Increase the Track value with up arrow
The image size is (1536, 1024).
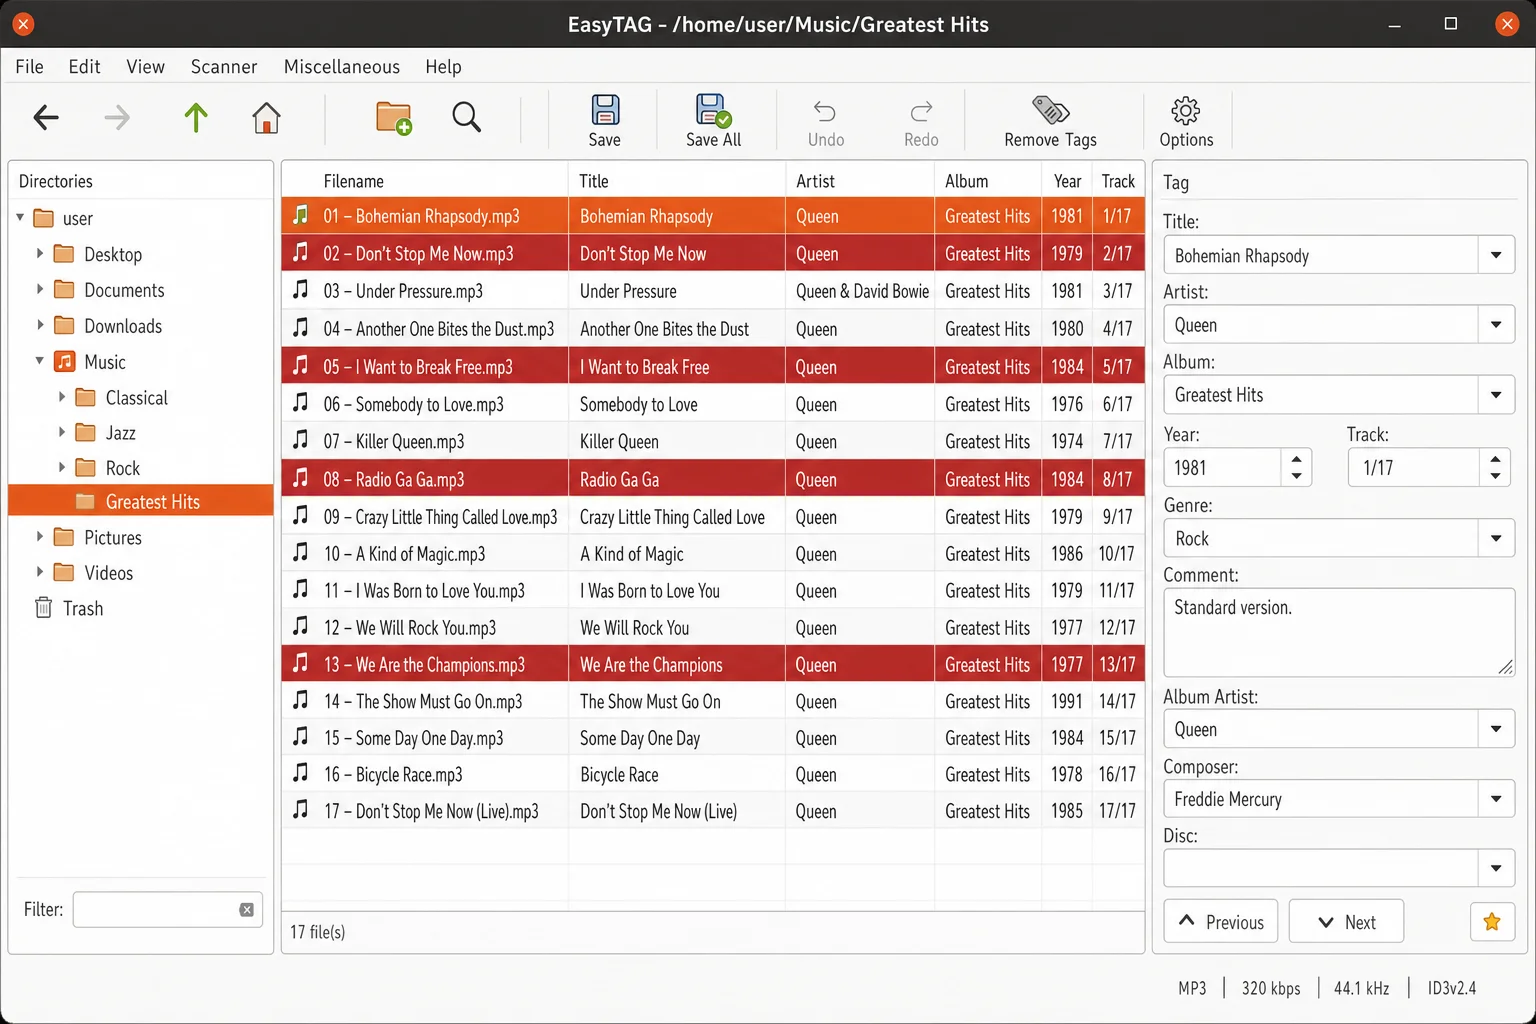(x=1495, y=459)
